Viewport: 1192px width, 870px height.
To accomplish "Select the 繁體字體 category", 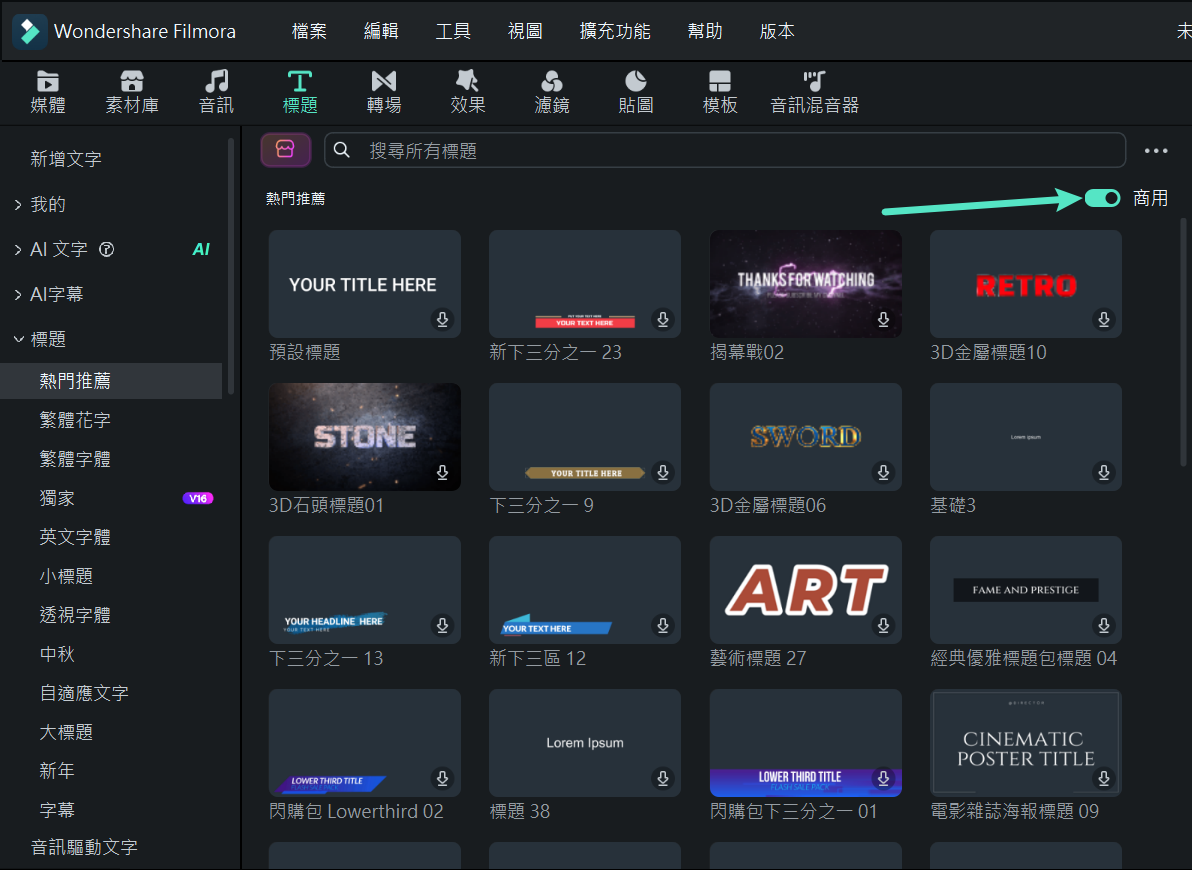I will [x=75, y=459].
